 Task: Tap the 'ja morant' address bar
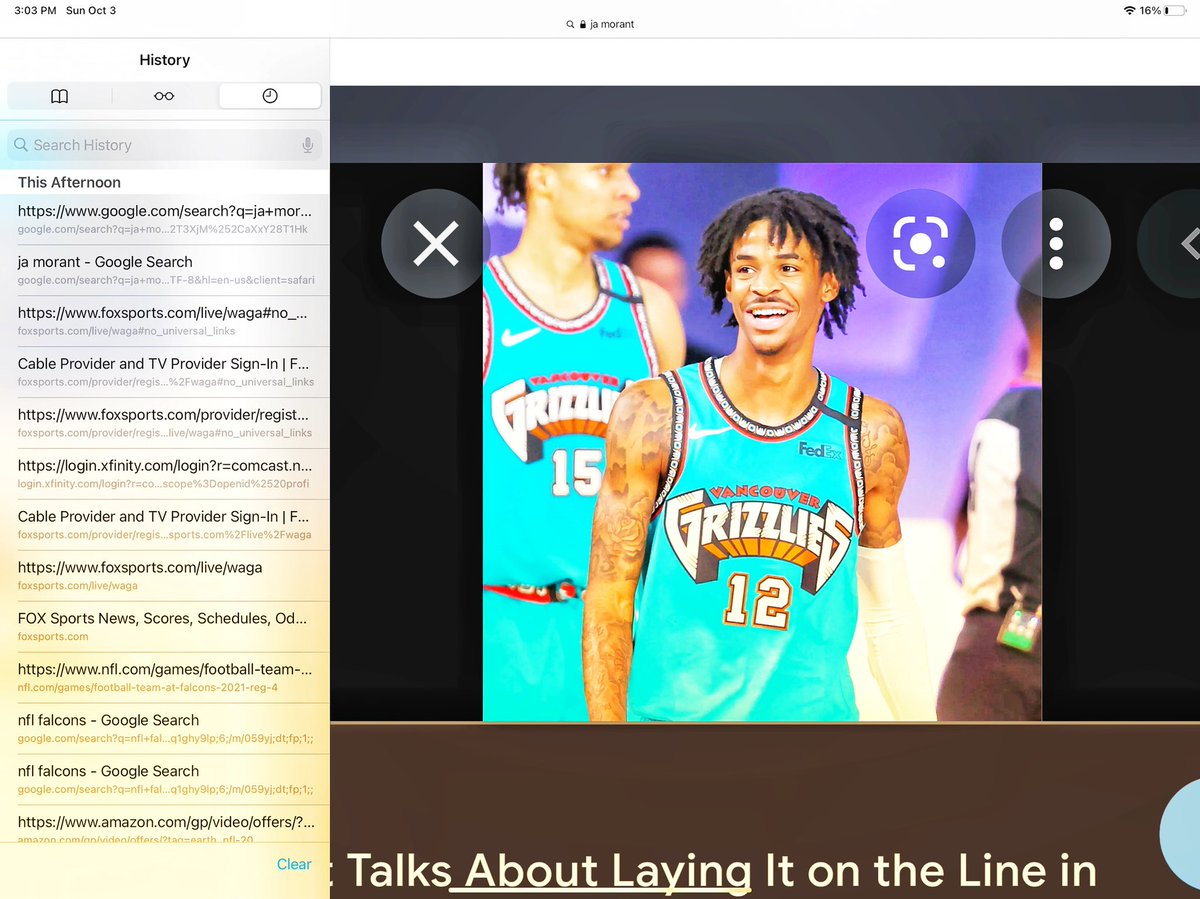click(600, 24)
